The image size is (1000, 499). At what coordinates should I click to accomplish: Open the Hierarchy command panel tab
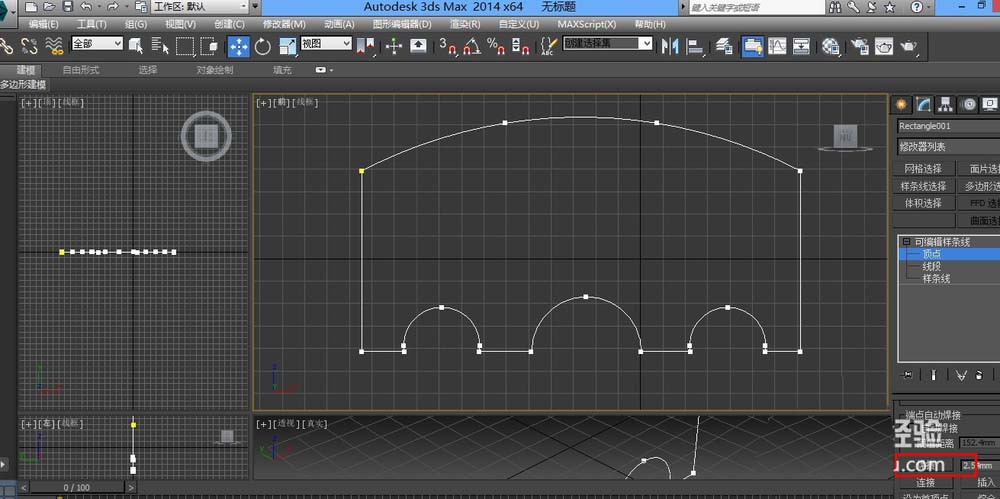(946, 104)
